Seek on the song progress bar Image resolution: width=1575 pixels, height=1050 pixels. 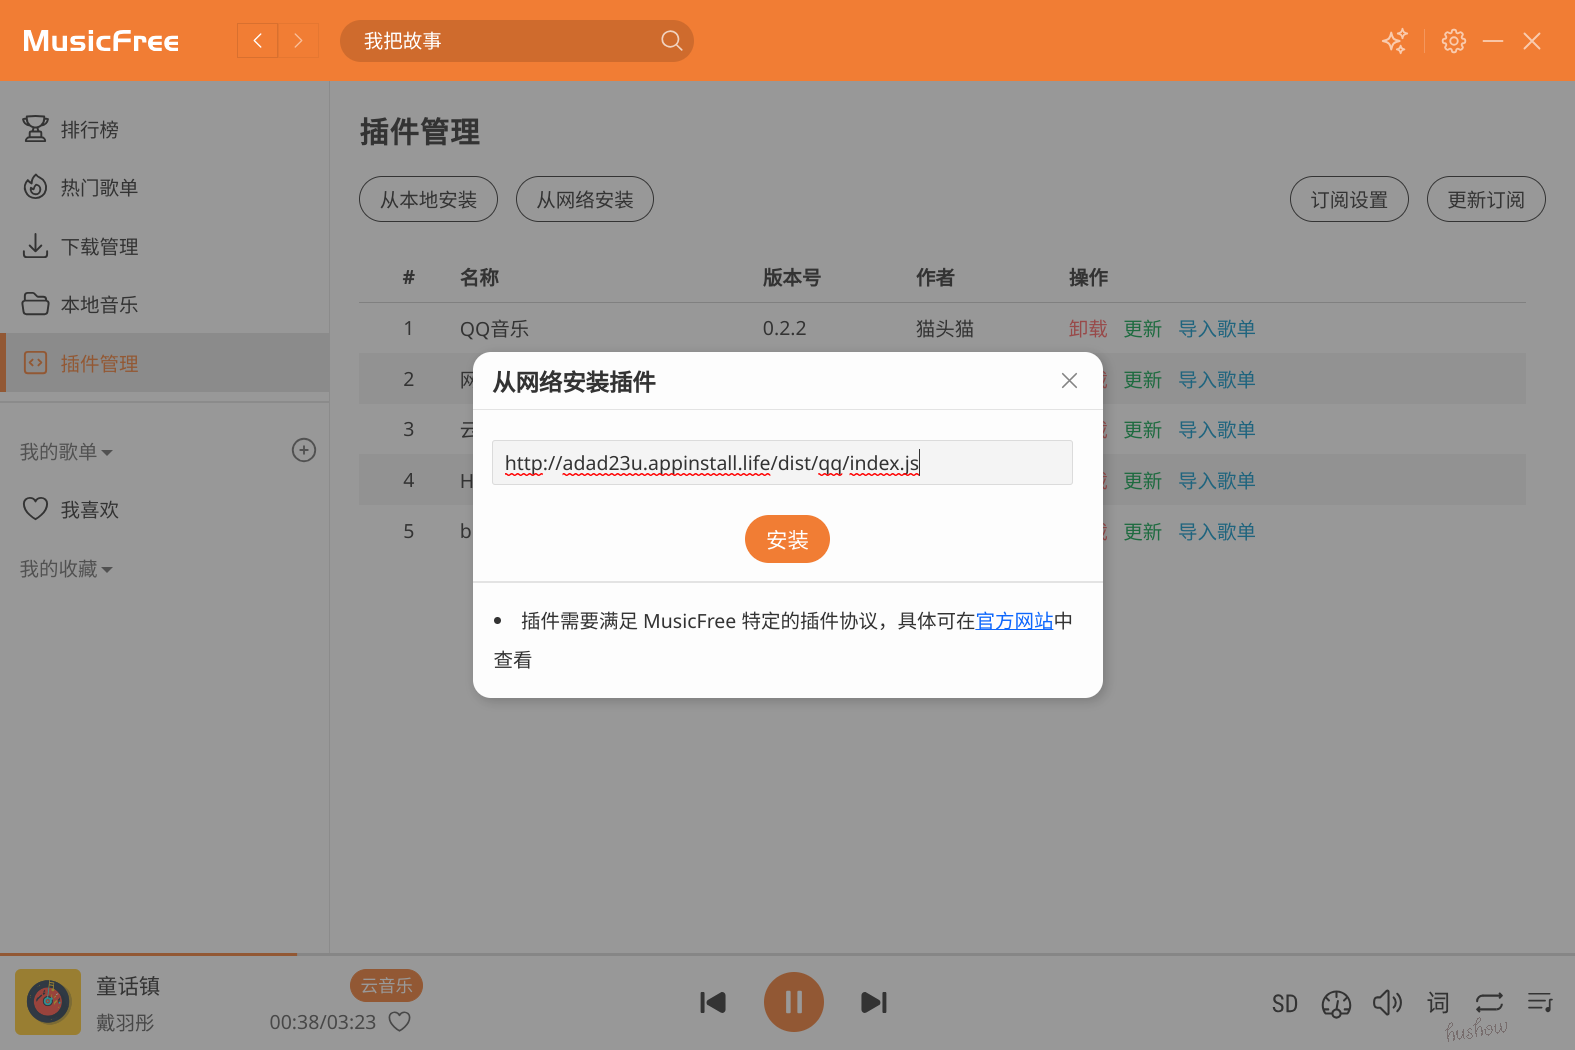click(787, 954)
